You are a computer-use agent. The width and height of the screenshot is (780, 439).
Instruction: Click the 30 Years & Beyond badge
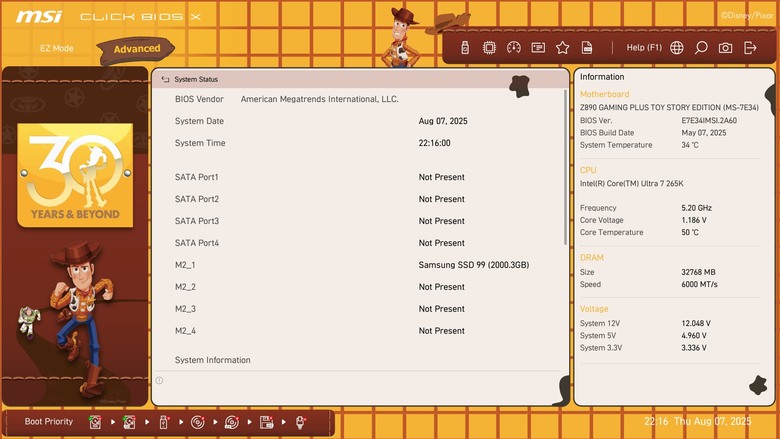(x=75, y=175)
